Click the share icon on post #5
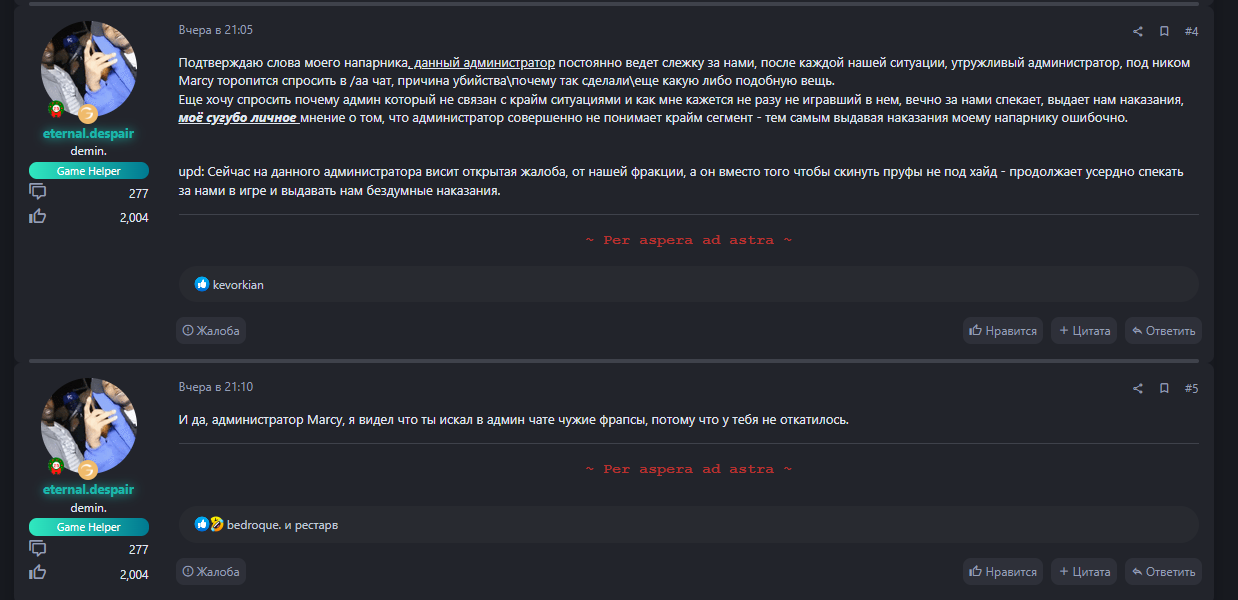The height and width of the screenshot is (600, 1238). 1137,388
